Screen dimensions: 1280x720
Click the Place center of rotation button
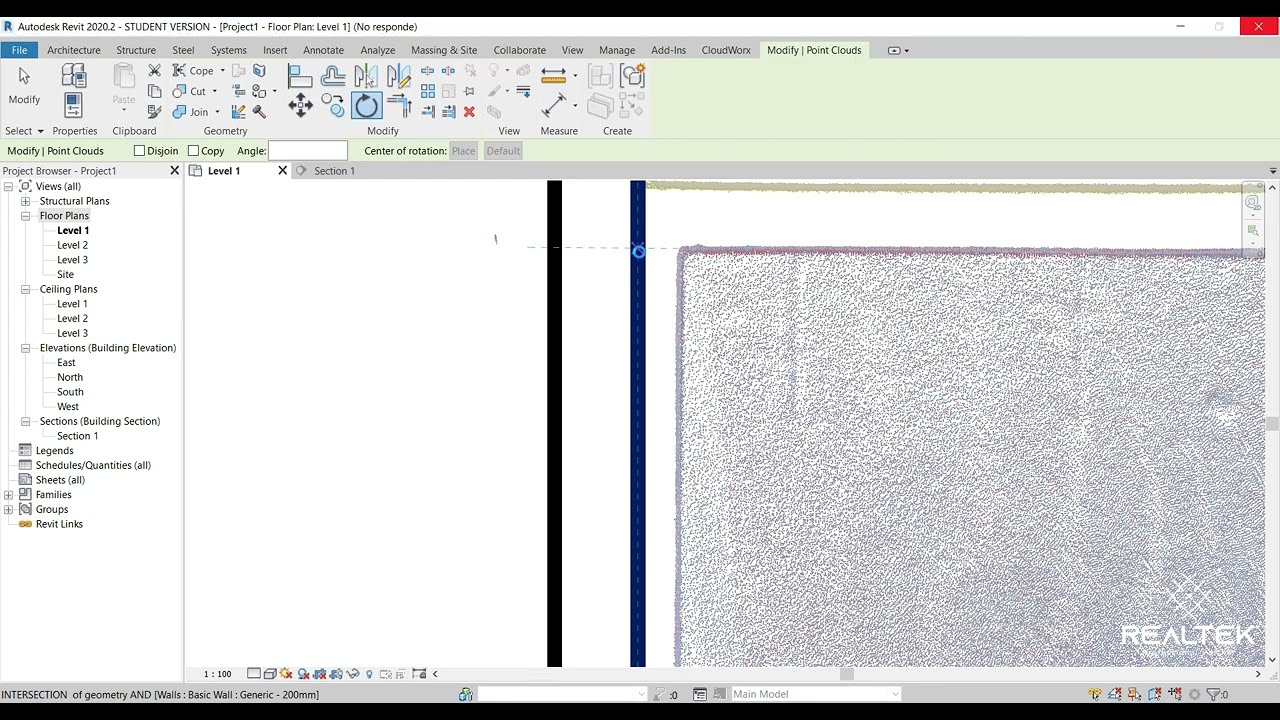tap(463, 151)
